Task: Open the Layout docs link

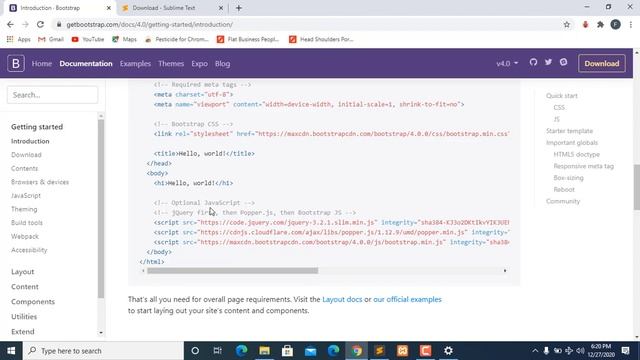Action: [342, 299]
